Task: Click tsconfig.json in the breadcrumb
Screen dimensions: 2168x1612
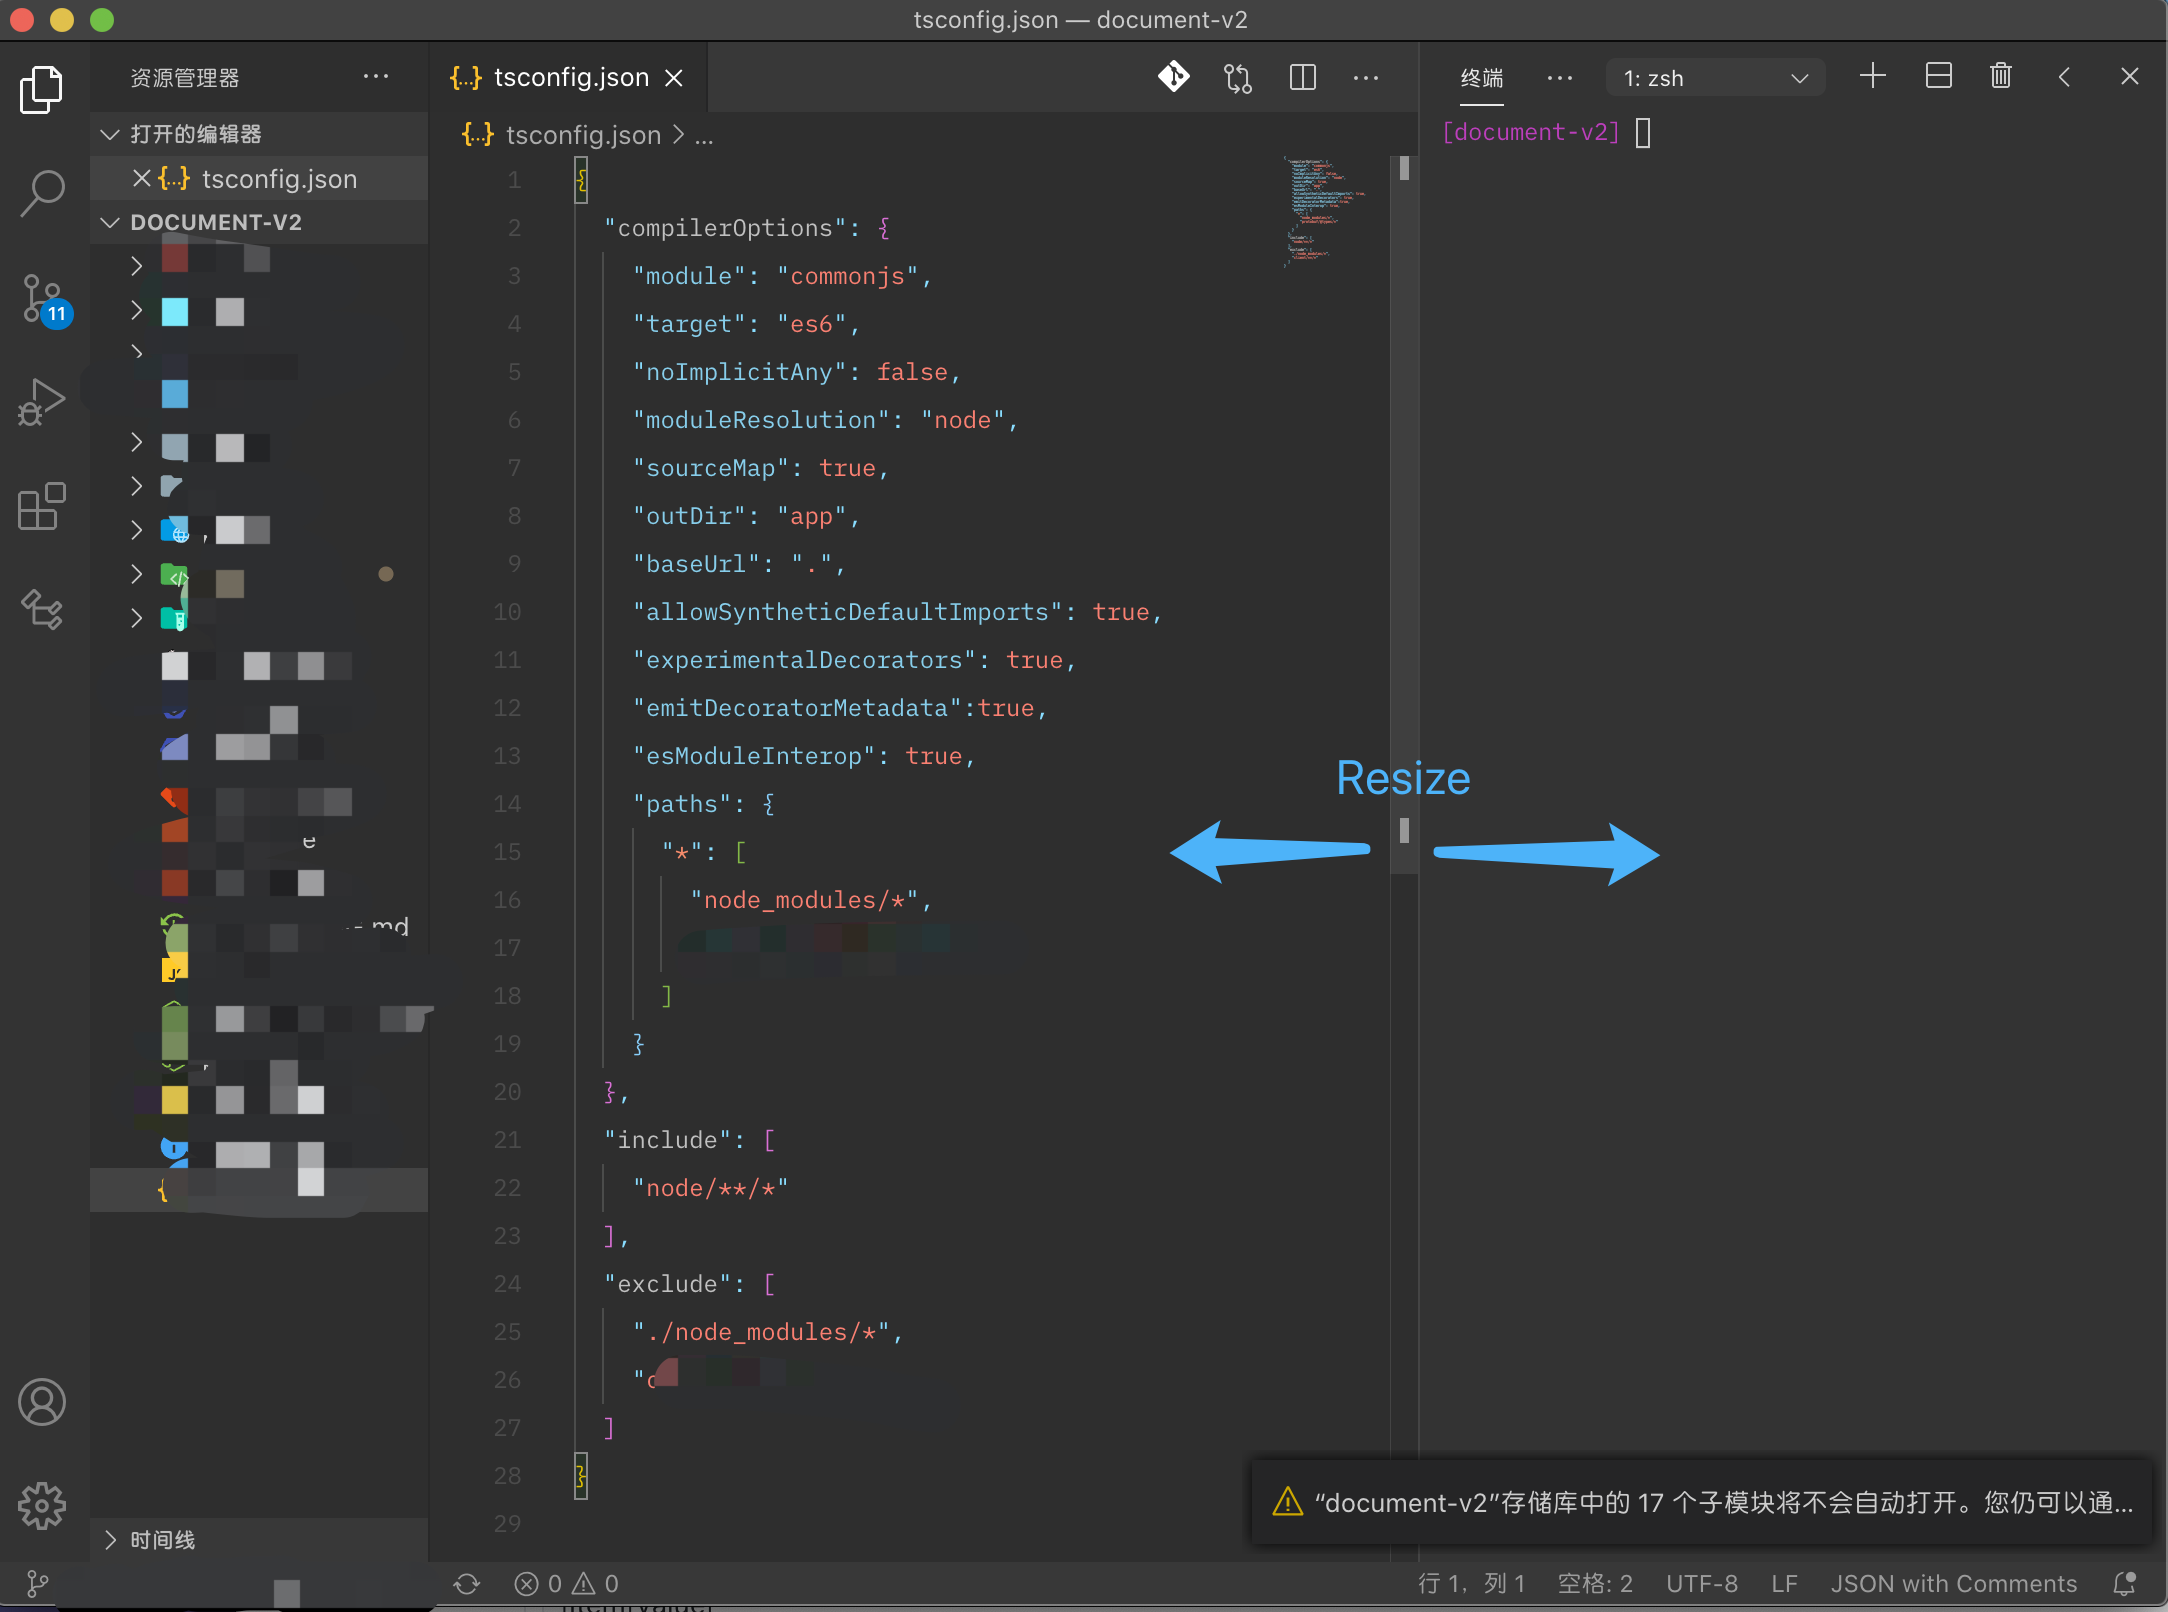Action: tap(583, 135)
